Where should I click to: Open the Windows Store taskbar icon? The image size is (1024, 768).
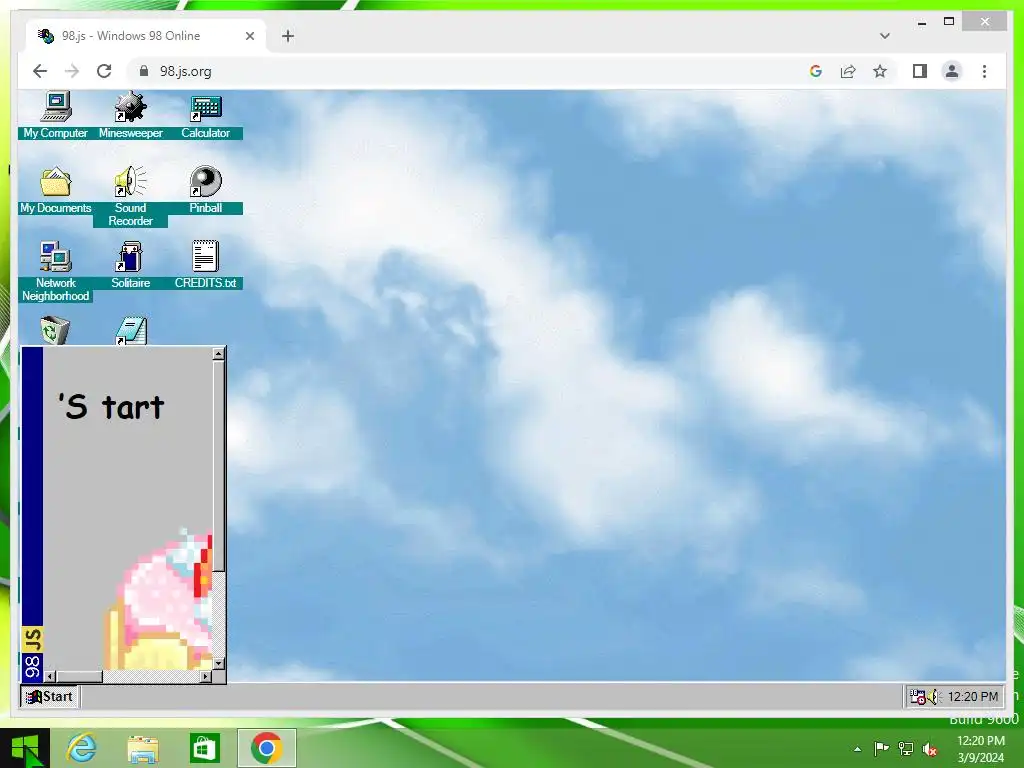tap(204, 748)
